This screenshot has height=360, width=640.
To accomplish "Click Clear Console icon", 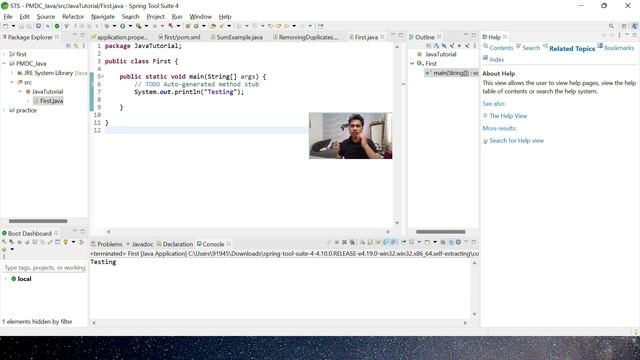I will pyautogui.click(x=362, y=242).
